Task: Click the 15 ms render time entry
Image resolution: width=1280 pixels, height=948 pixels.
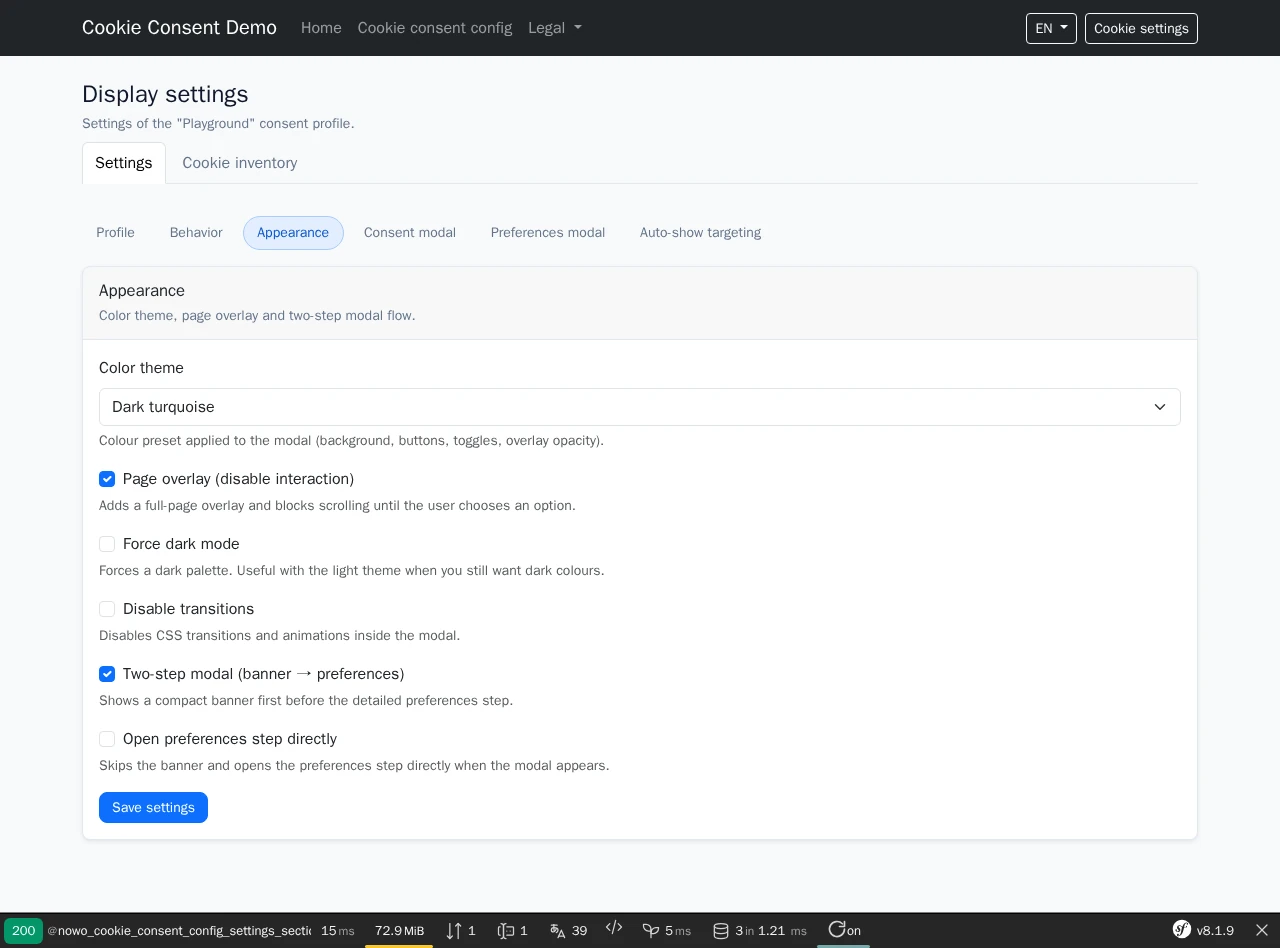Action: click(x=337, y=931)
